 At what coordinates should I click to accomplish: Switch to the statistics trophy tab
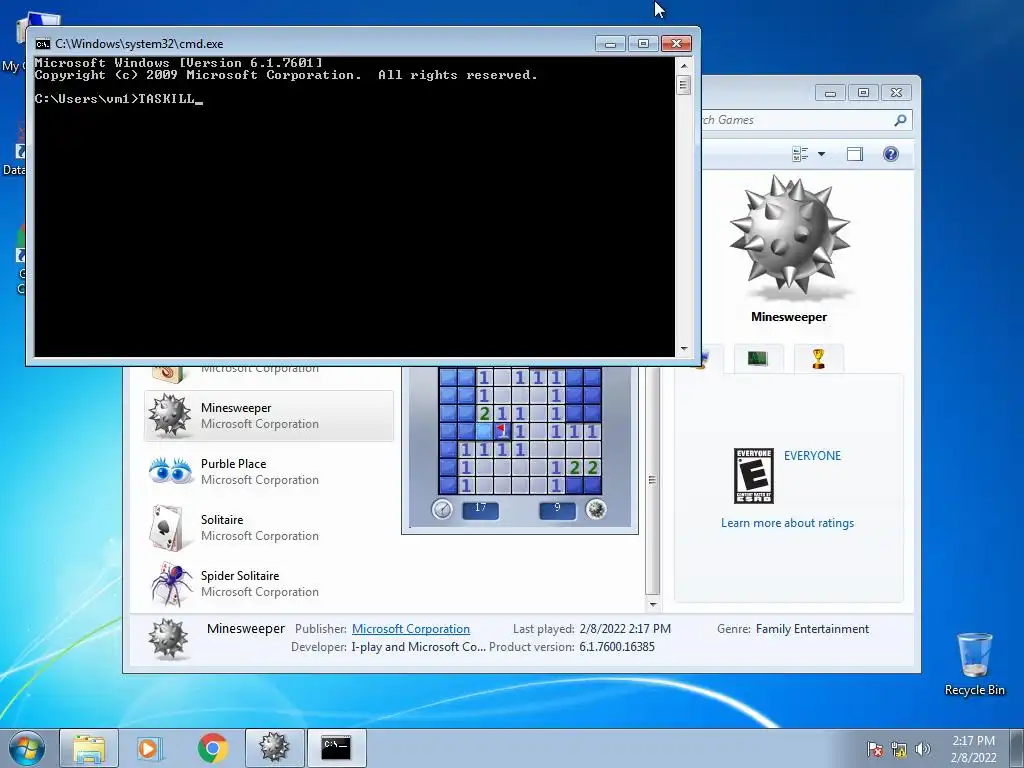pyautogui.click(x=818, y=359)
